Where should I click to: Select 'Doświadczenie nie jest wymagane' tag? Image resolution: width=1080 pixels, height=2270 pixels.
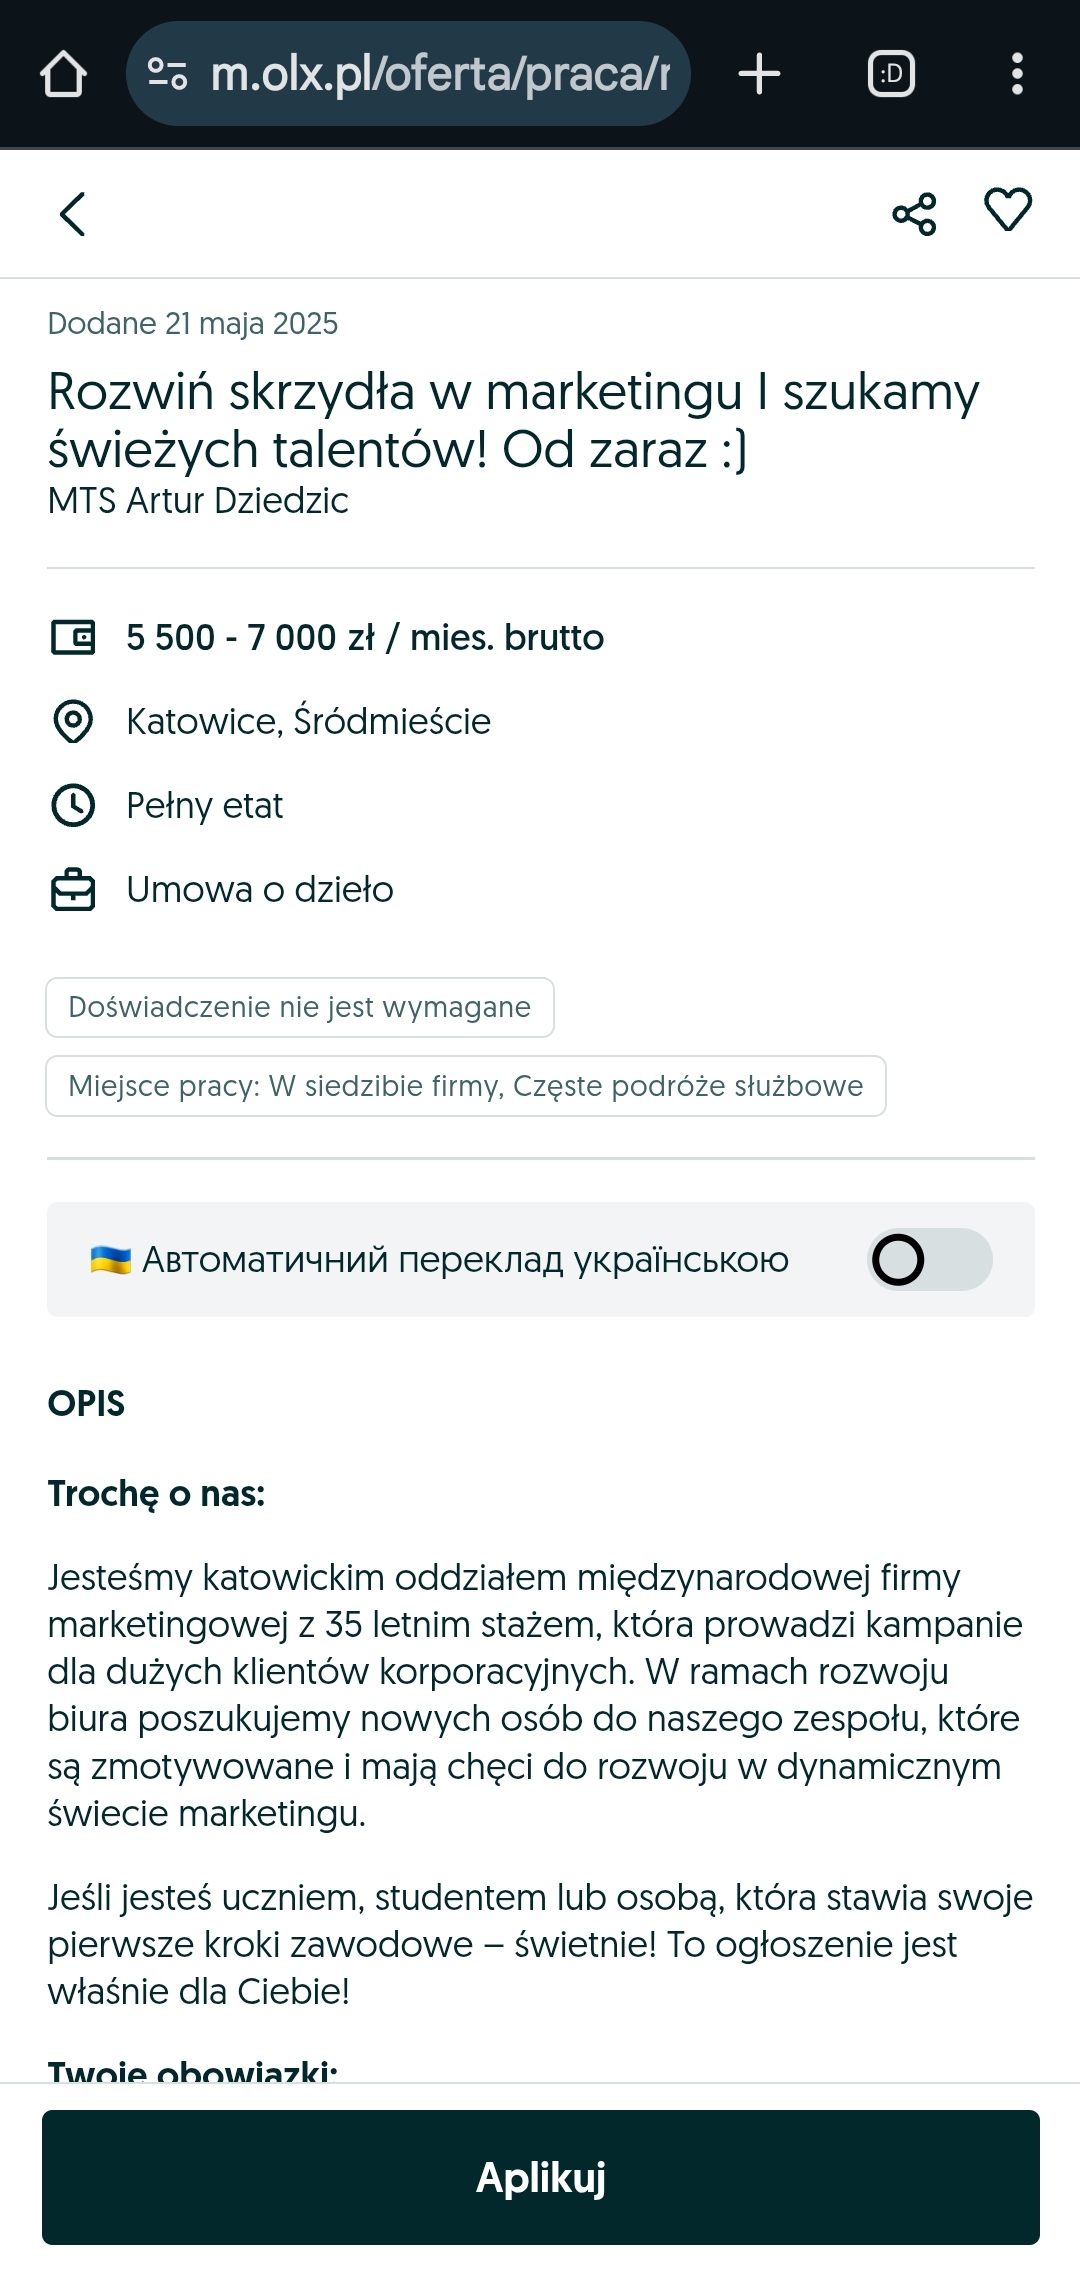pyautogui.click(x=299, y=1007)
